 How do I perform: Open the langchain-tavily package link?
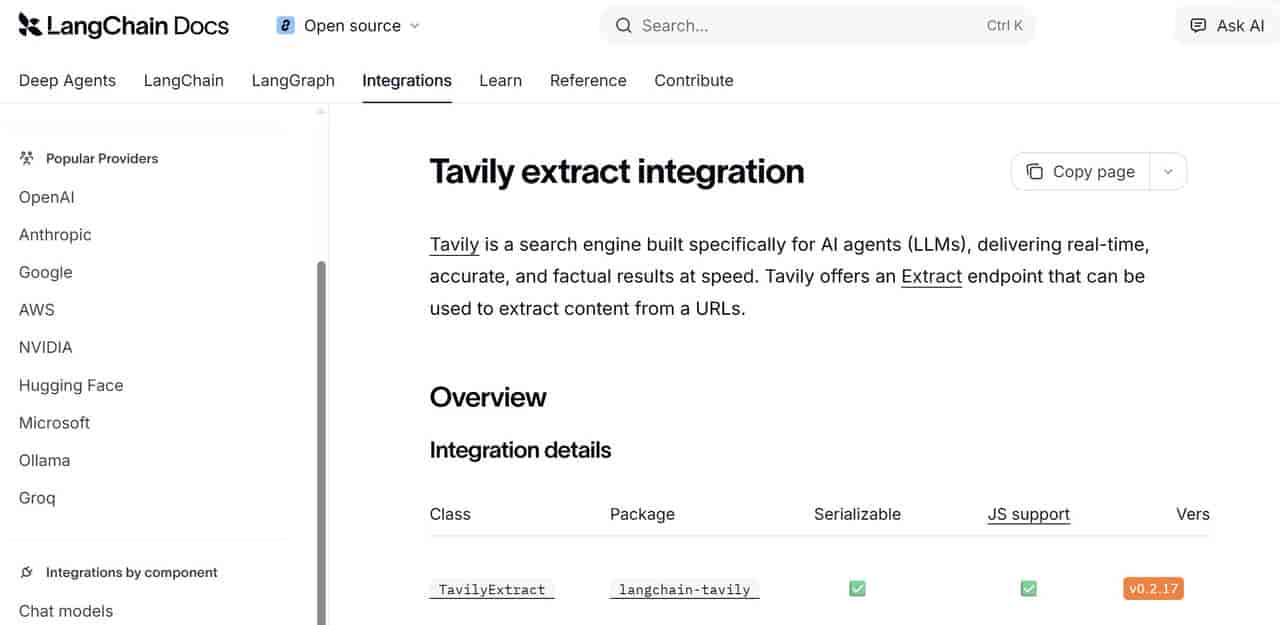(685, 589)
